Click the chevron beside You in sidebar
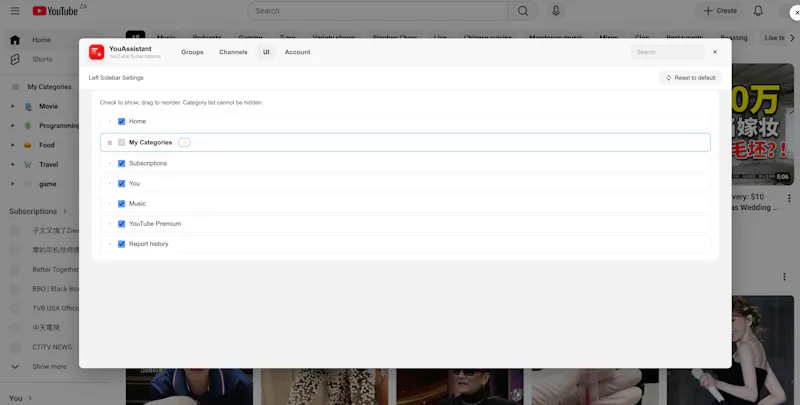This screenshot has height=405, width=800. (30, 398)
